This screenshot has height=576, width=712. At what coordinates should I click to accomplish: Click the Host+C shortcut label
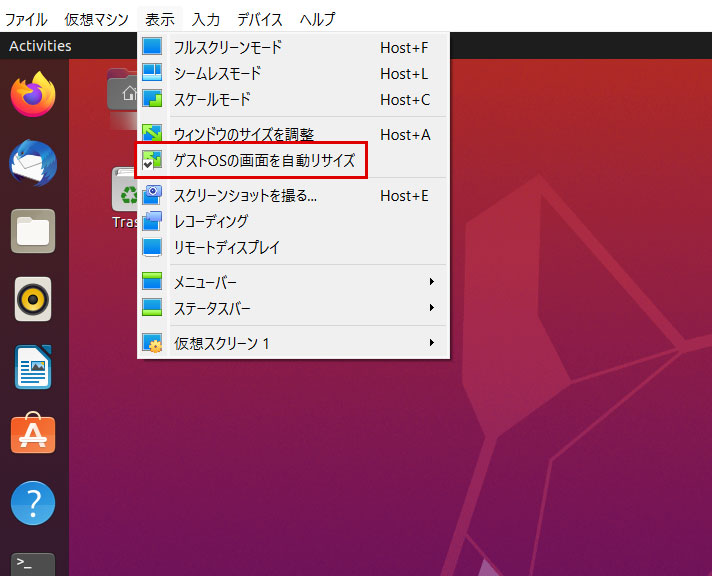(405, 99)
